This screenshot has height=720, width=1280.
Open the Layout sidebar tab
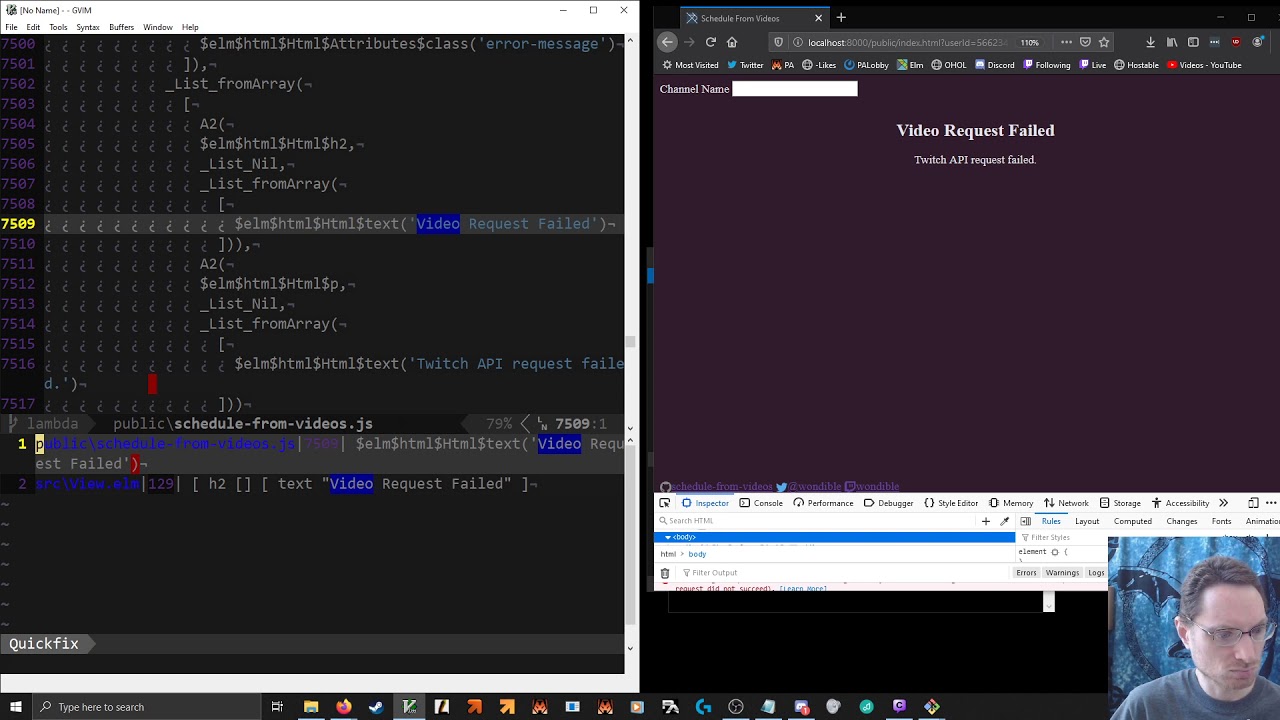pyautogui.click(x=1087, y=521)
